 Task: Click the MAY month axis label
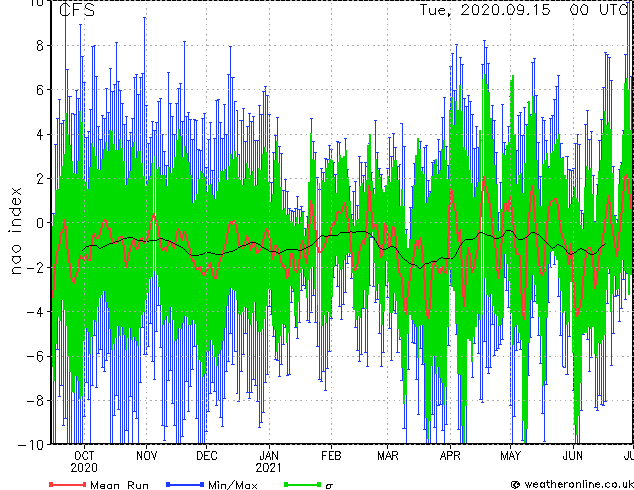click(510, 456)
